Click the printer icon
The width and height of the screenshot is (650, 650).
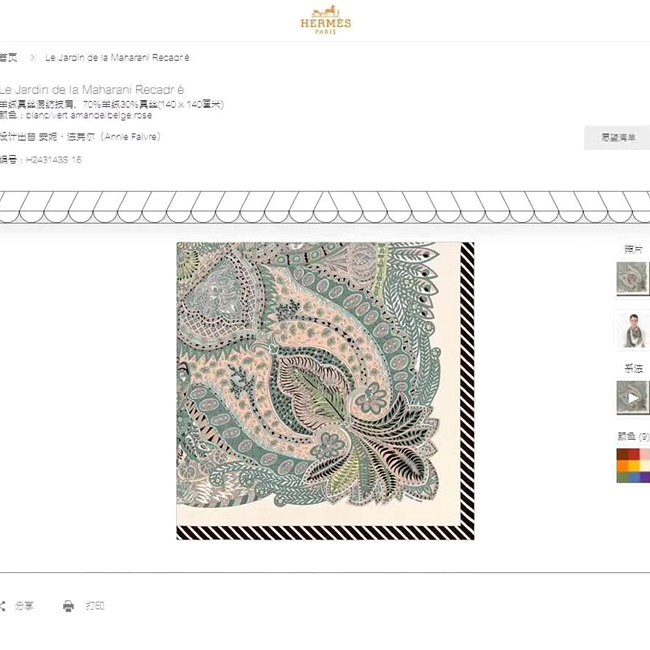click(x=68, y=606)
